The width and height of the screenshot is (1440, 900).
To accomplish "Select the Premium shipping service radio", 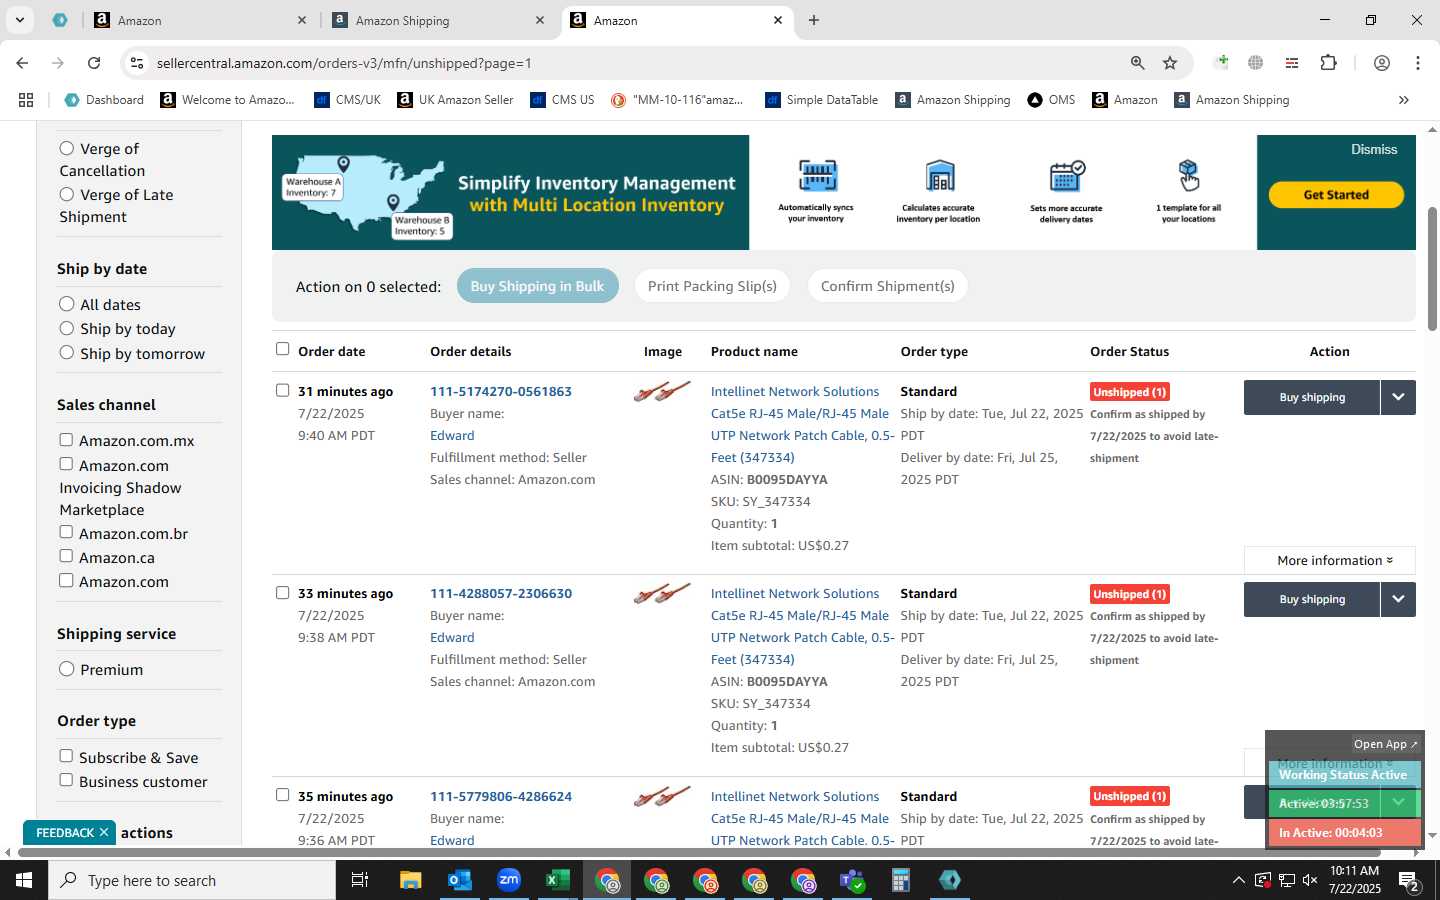I will coord(67,669).
